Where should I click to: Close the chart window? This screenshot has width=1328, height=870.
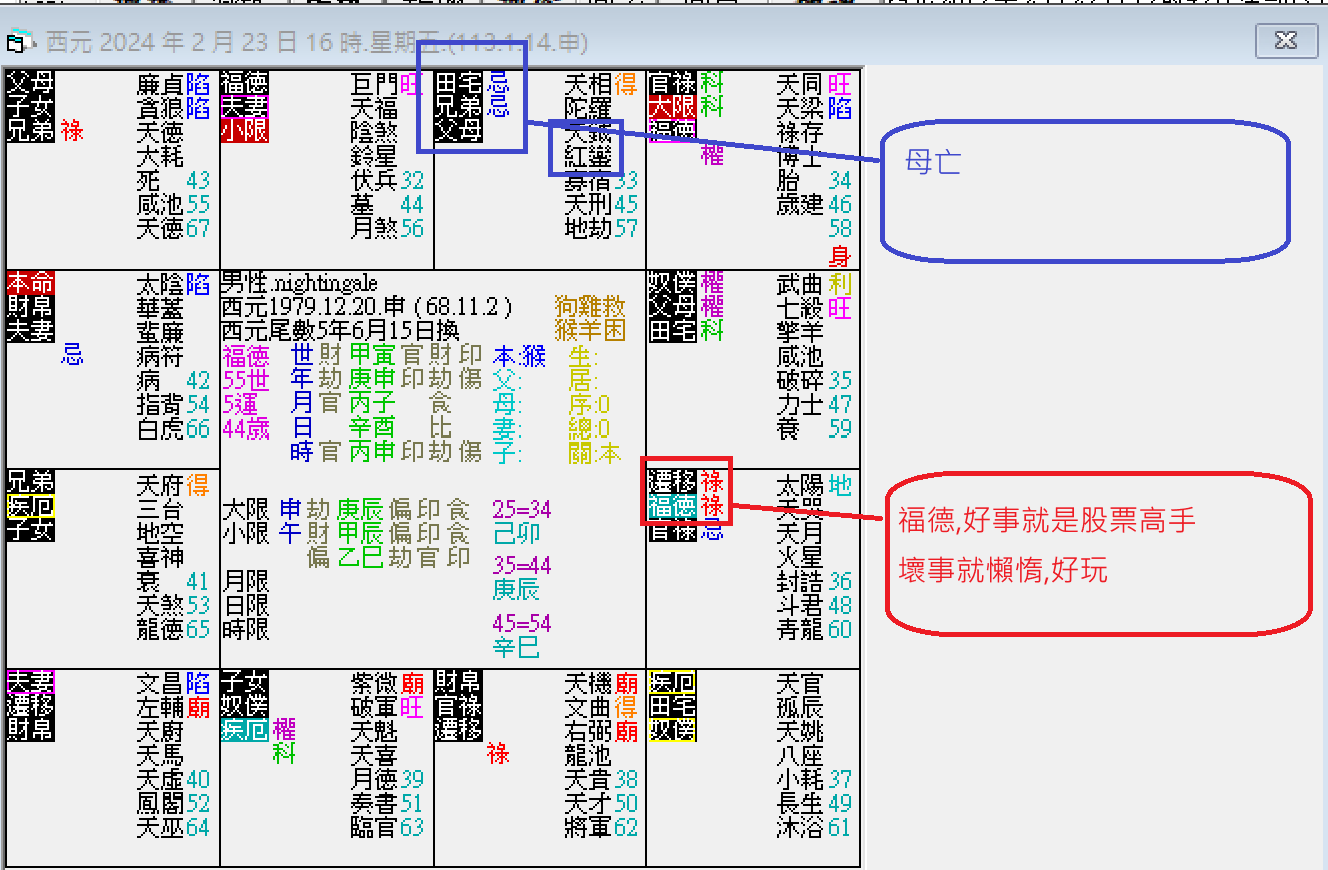click(x=1286, y=41)
